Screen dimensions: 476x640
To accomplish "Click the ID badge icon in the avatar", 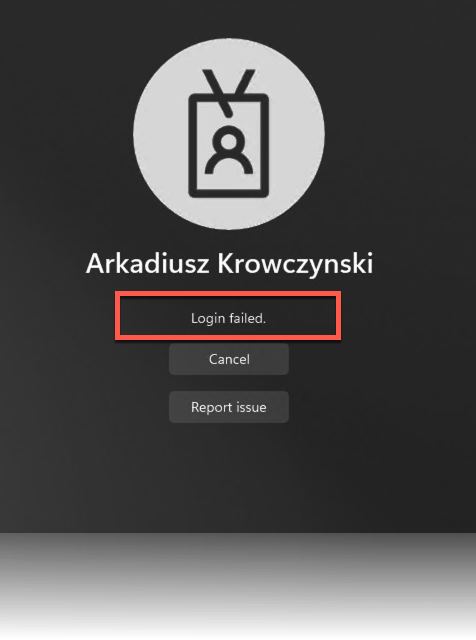I will click(x=229, y=134).
